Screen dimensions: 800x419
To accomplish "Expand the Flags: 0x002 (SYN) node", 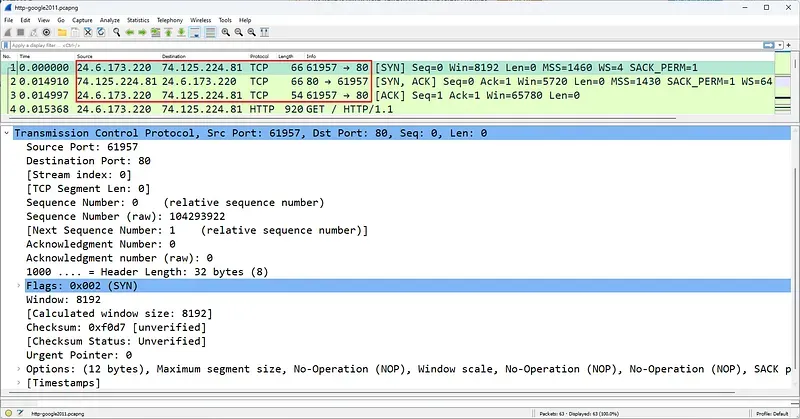I will pyautogui.click(x=19, y=286).
